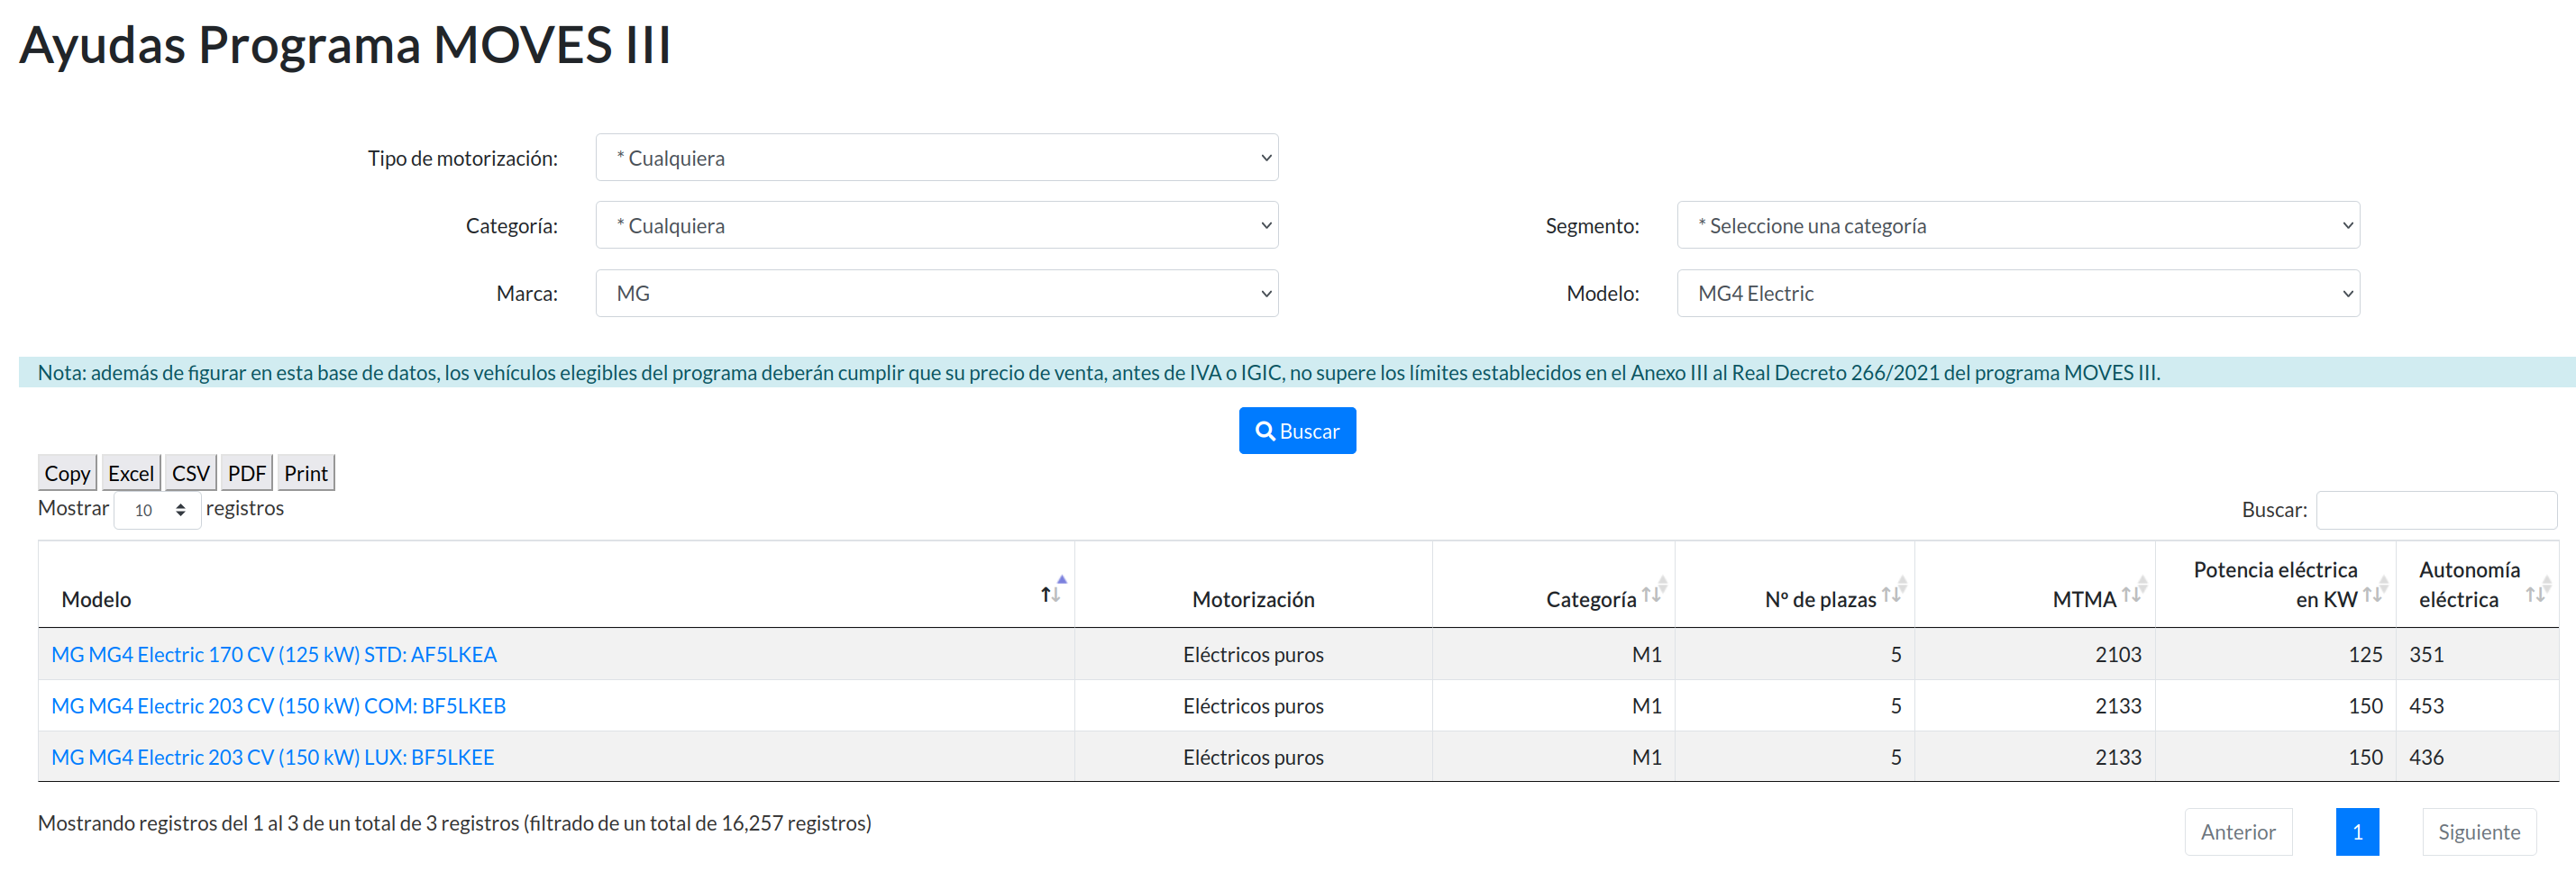The height and width of the screenshot is (872, 2576).
Task: Open MG4 Electric 170 CV STD: AF5LKEA link
Action: tap(274, 655)
